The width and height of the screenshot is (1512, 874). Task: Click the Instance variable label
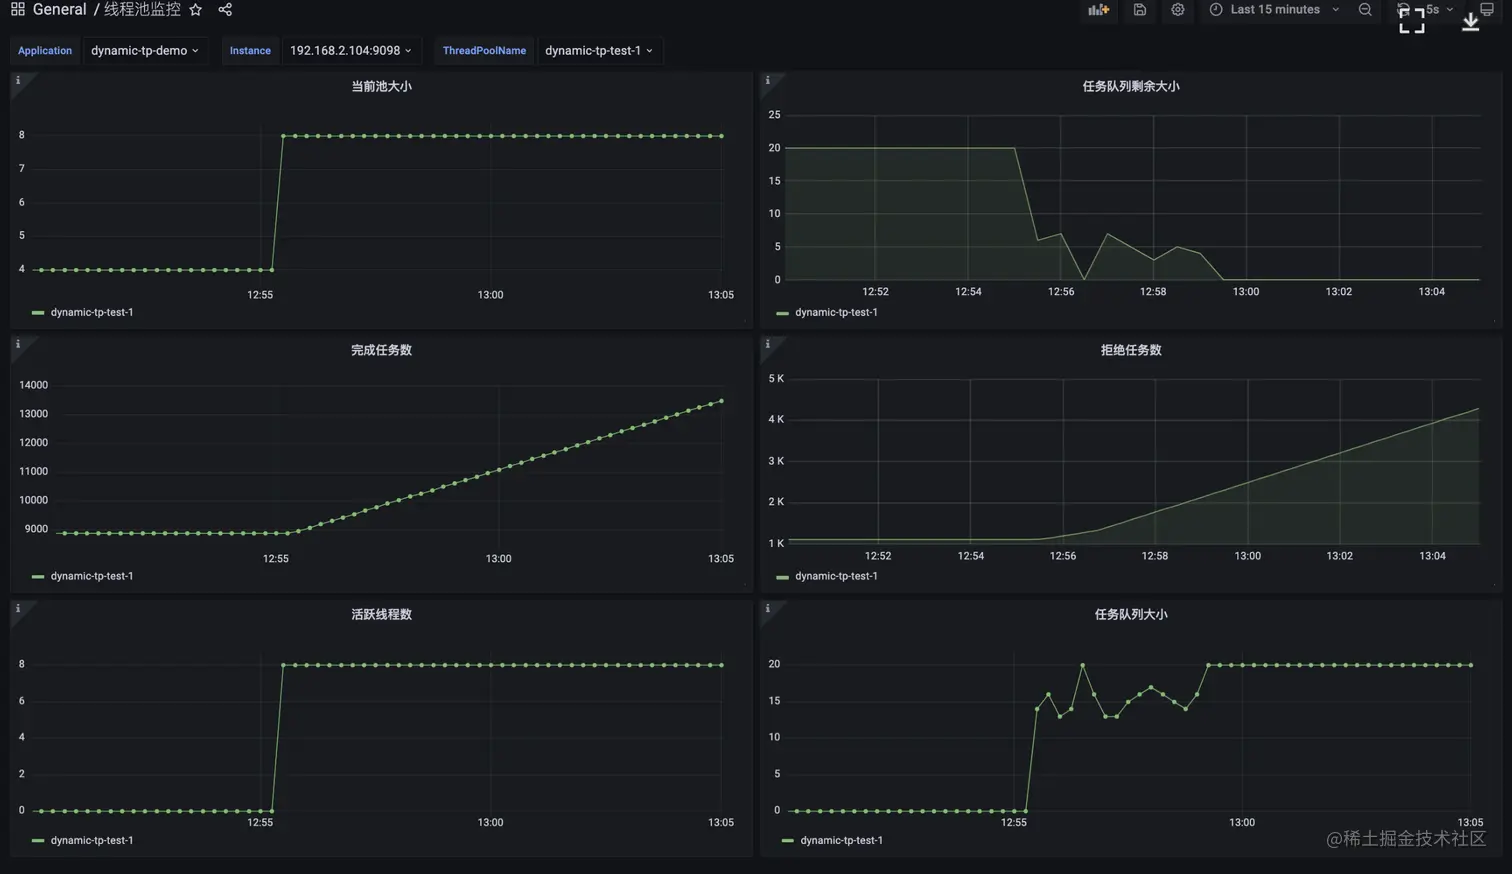250,50
